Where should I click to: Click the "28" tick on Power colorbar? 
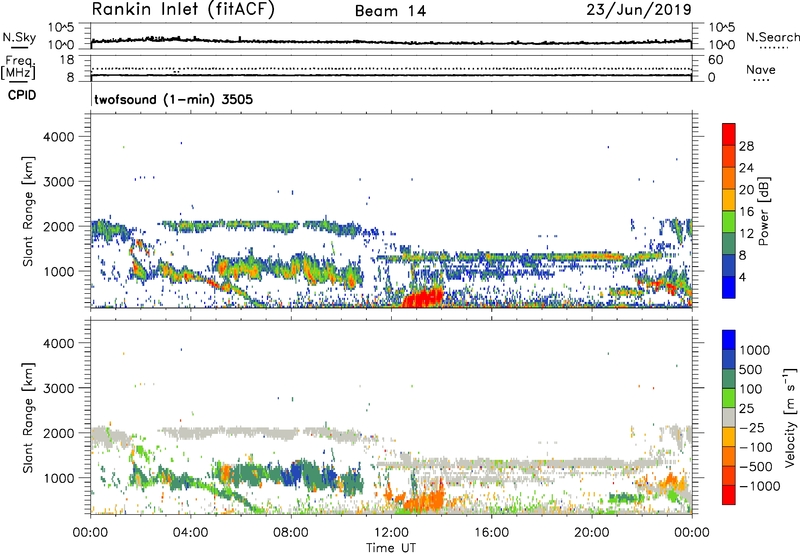coord(746,146)
